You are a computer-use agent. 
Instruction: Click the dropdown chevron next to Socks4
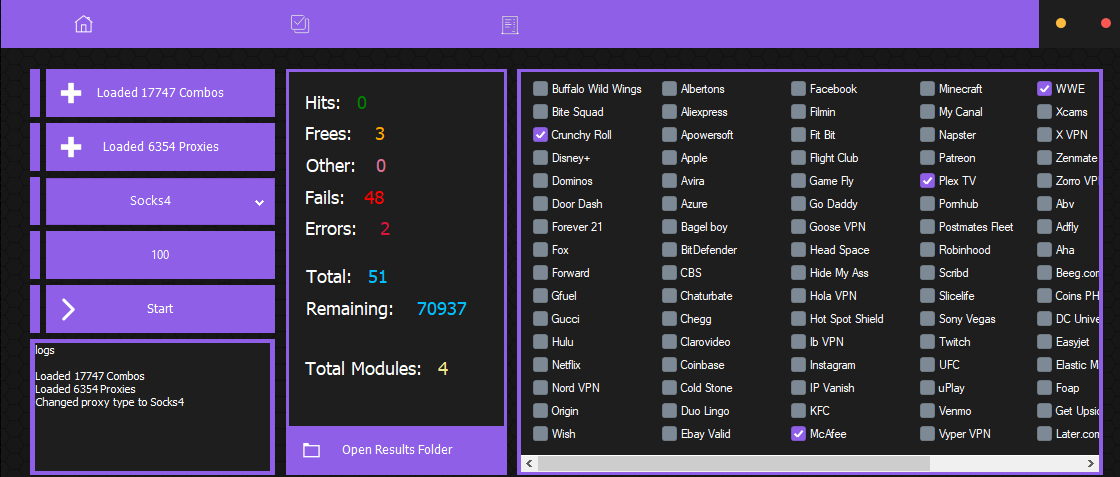pyautogui.click(x=259, y=203)
